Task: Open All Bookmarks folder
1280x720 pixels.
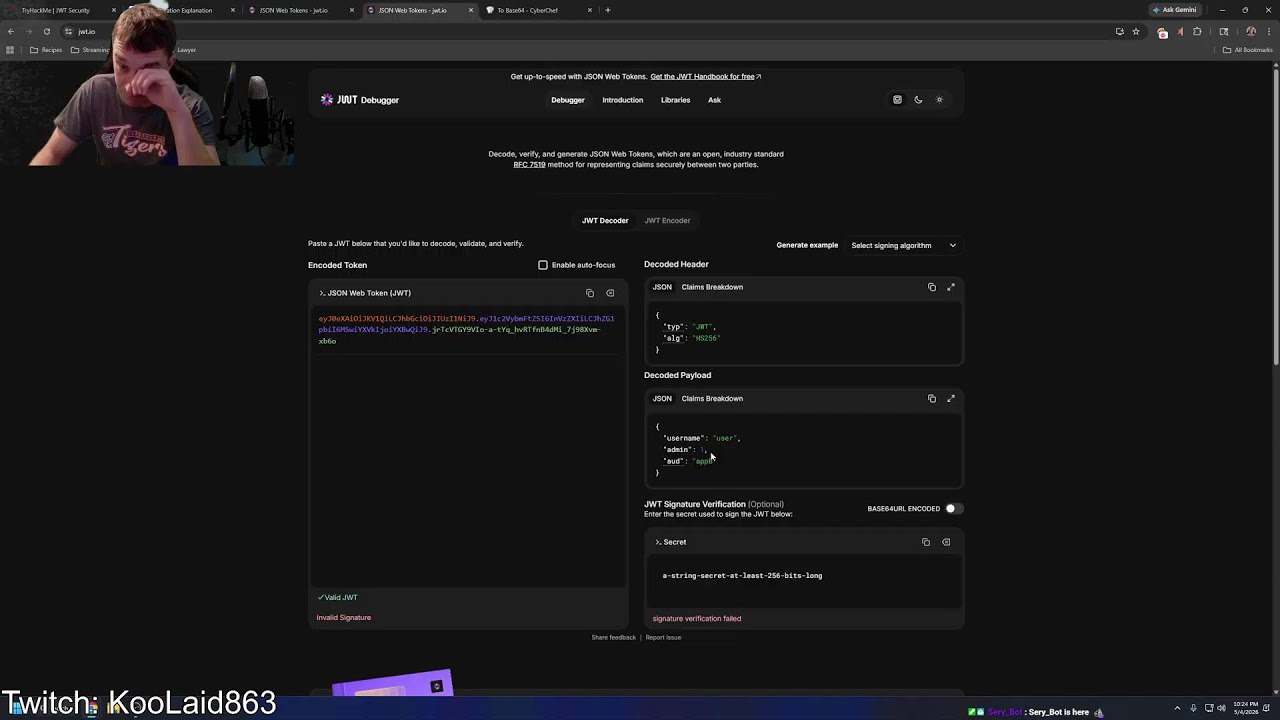Action: coord(1247,50)
